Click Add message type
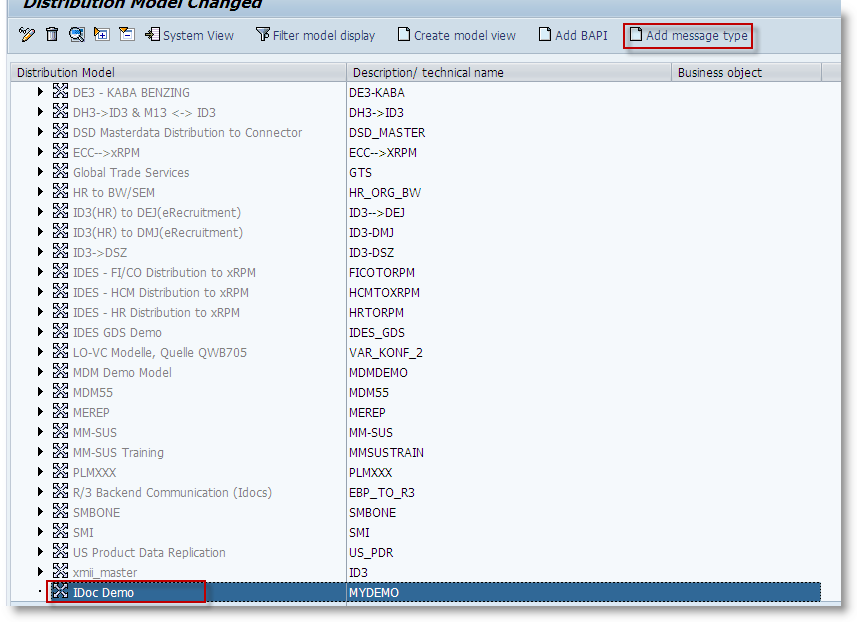 (x=688, y=35)
